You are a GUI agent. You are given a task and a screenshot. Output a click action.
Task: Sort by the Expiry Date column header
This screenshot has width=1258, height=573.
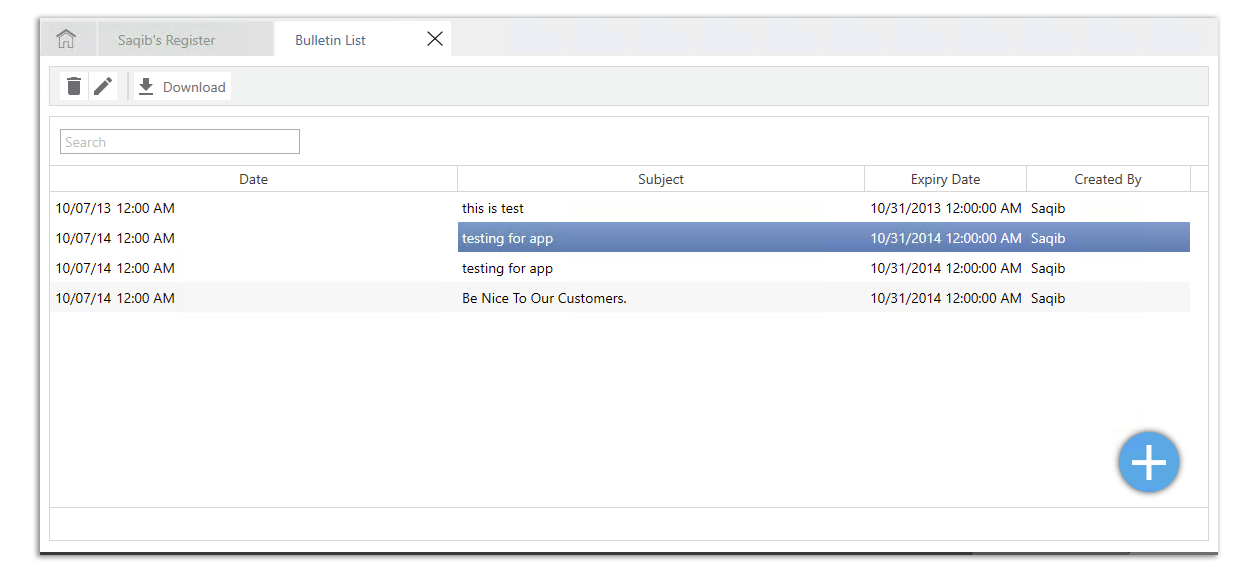[945, 179]
